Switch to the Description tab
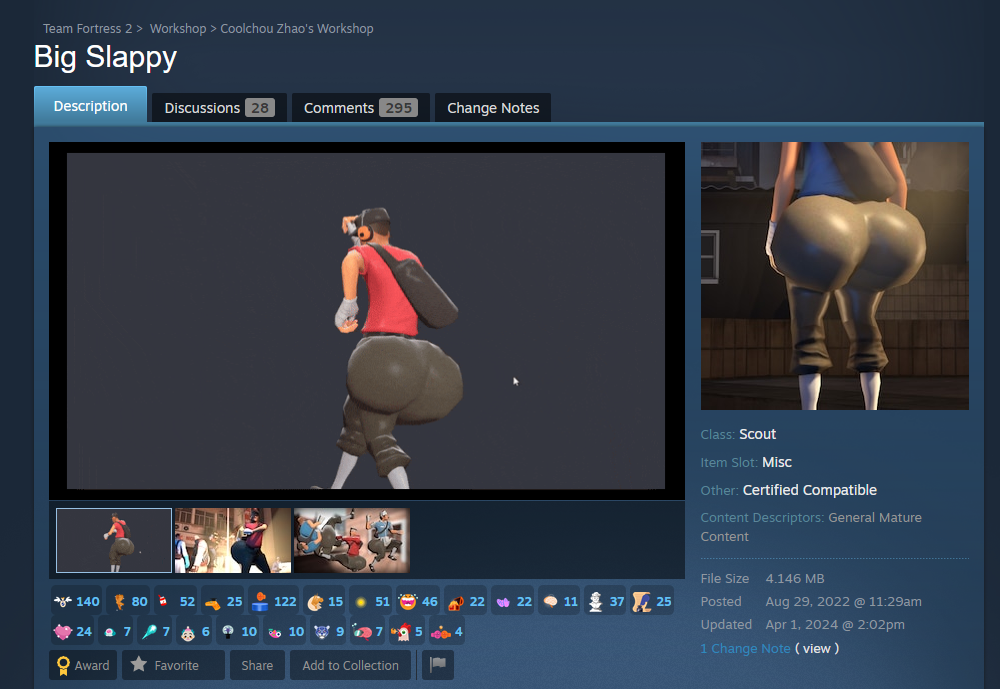The image size is (1000, 689). click(x=91, y=105)
